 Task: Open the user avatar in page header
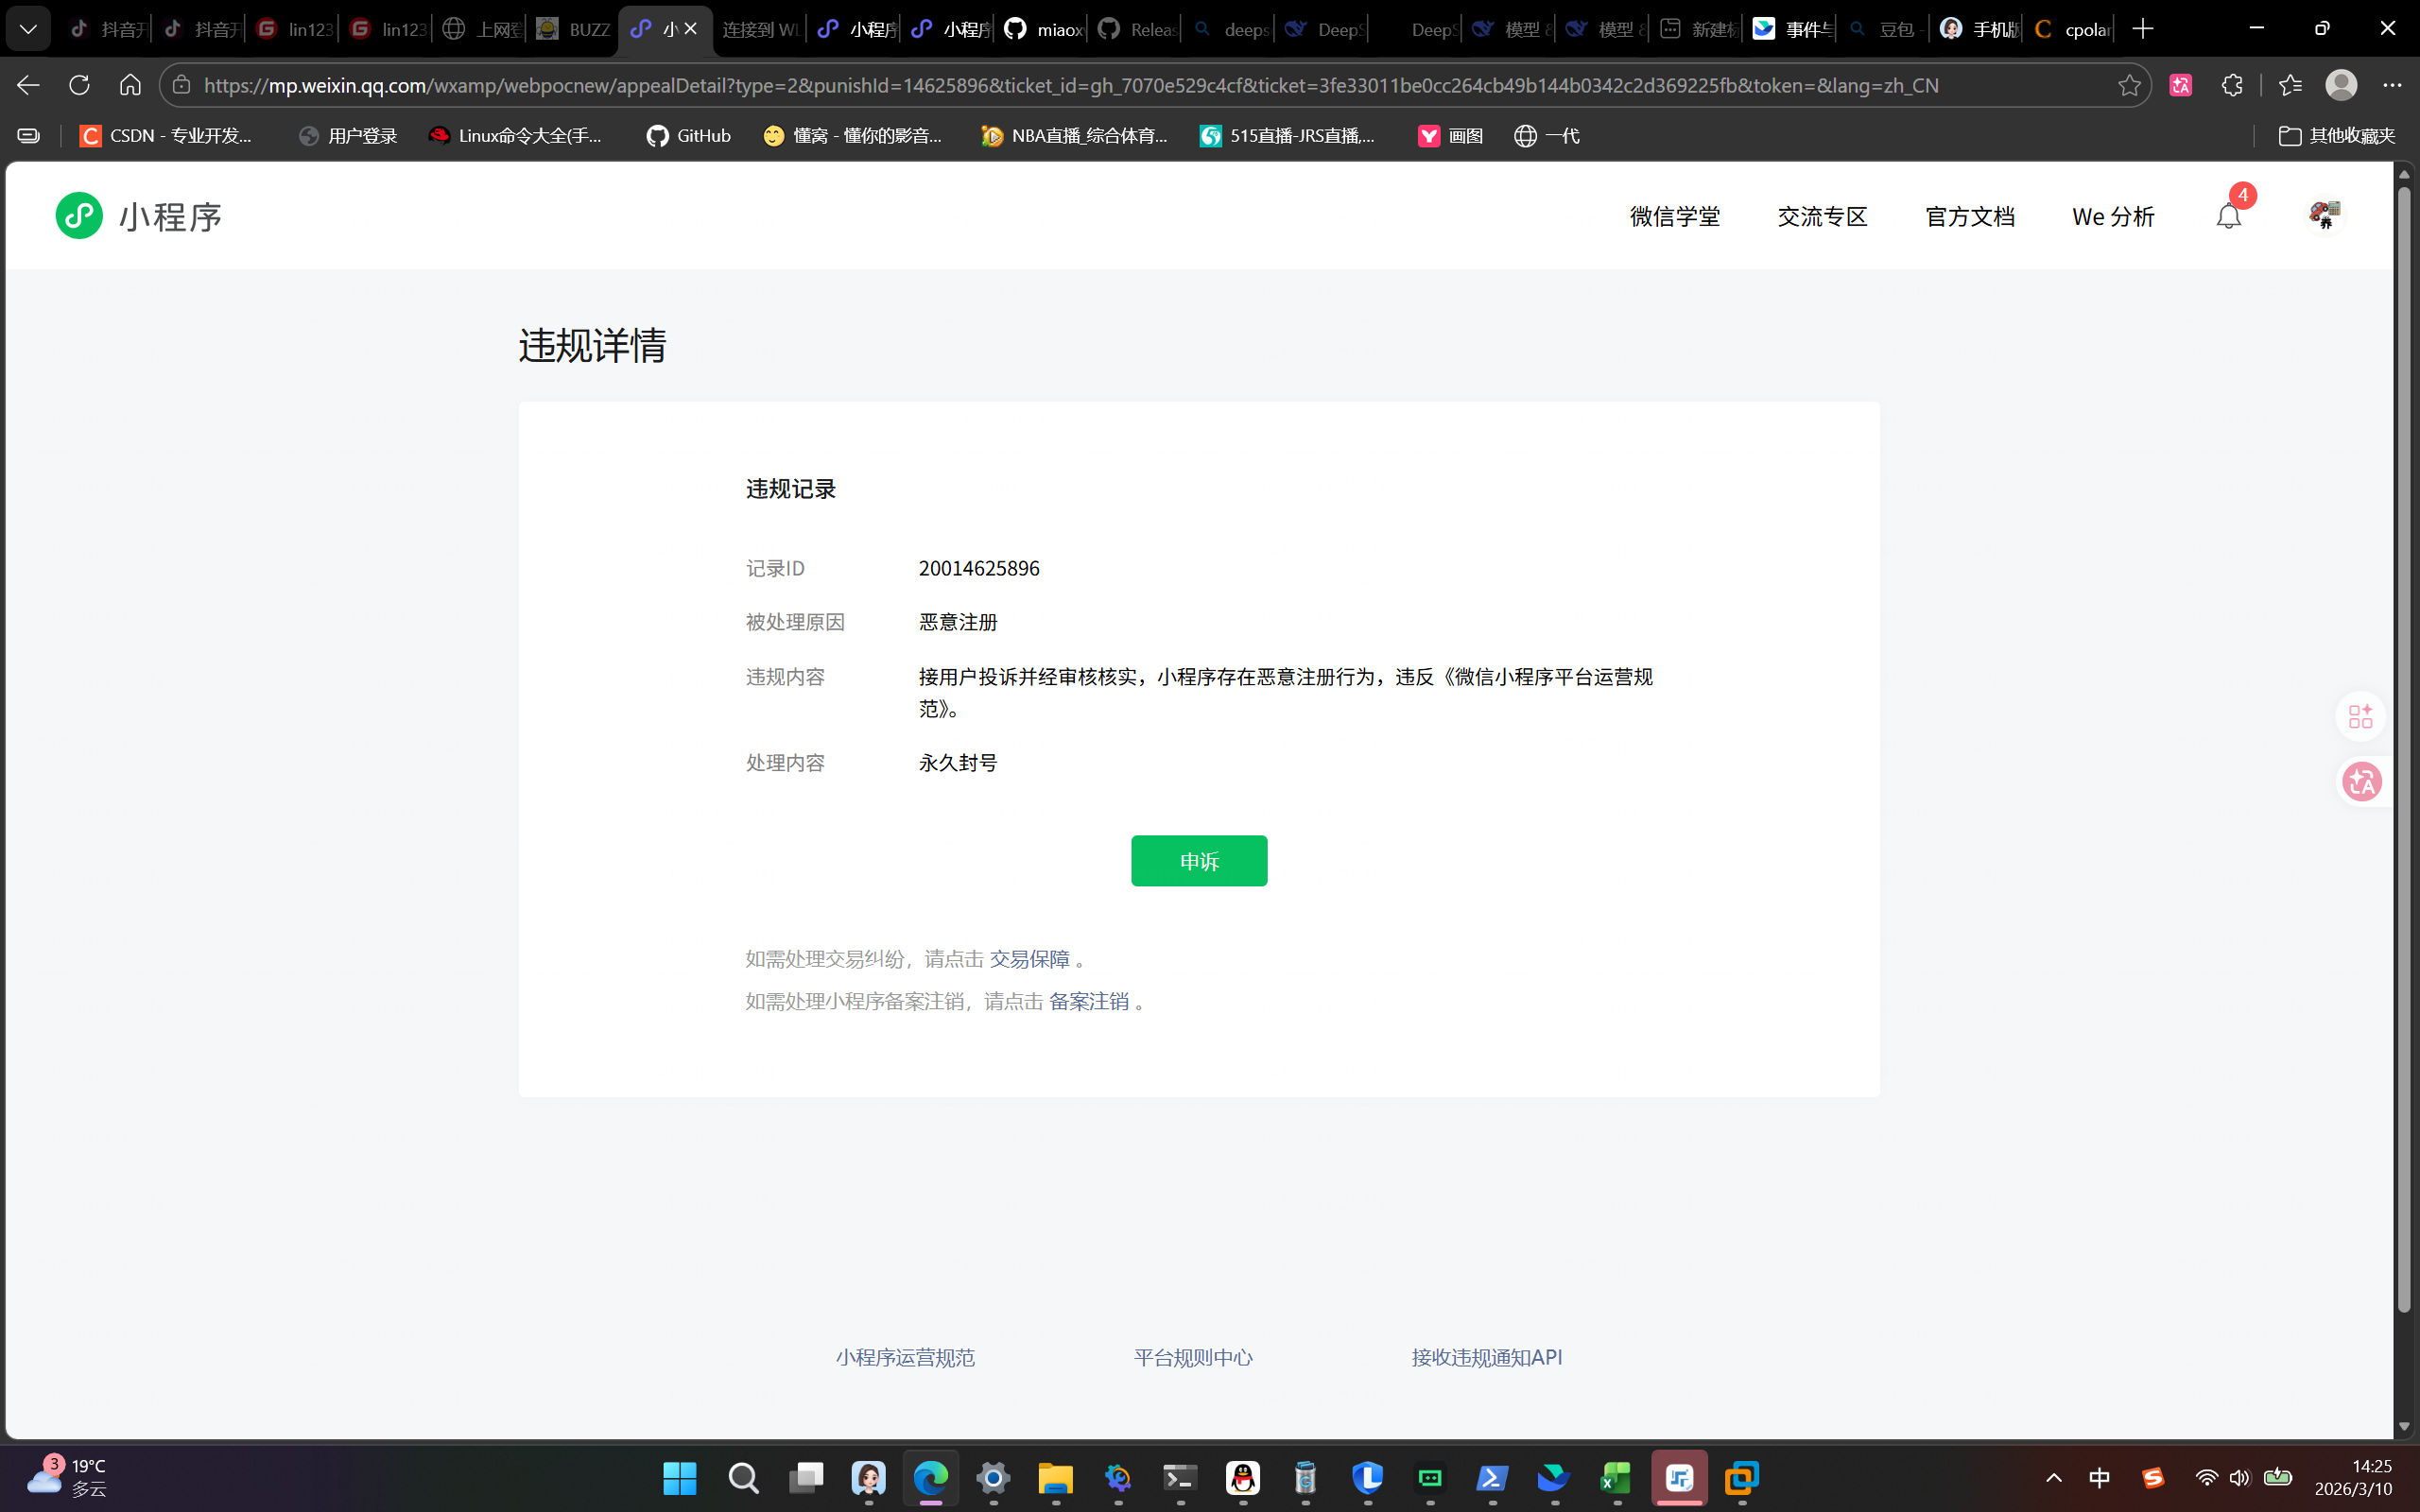(2324, 214)
